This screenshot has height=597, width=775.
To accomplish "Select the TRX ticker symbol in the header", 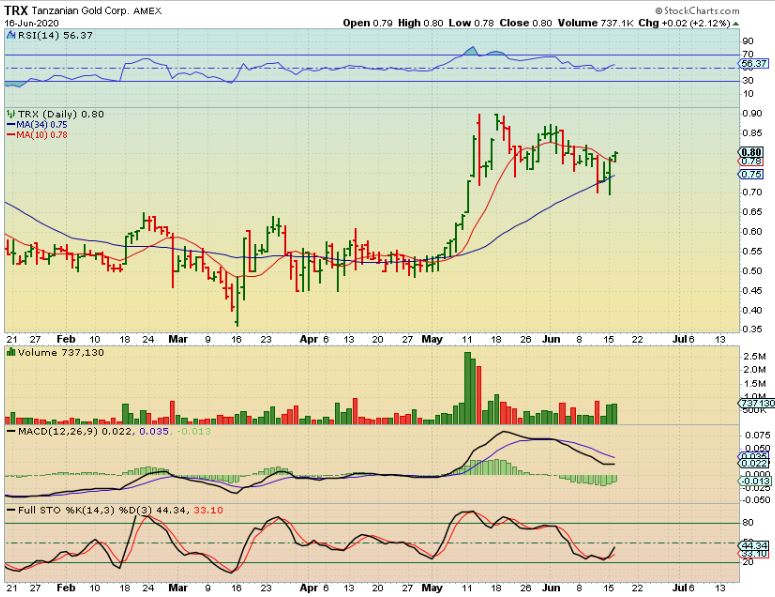I will point(16,10).
